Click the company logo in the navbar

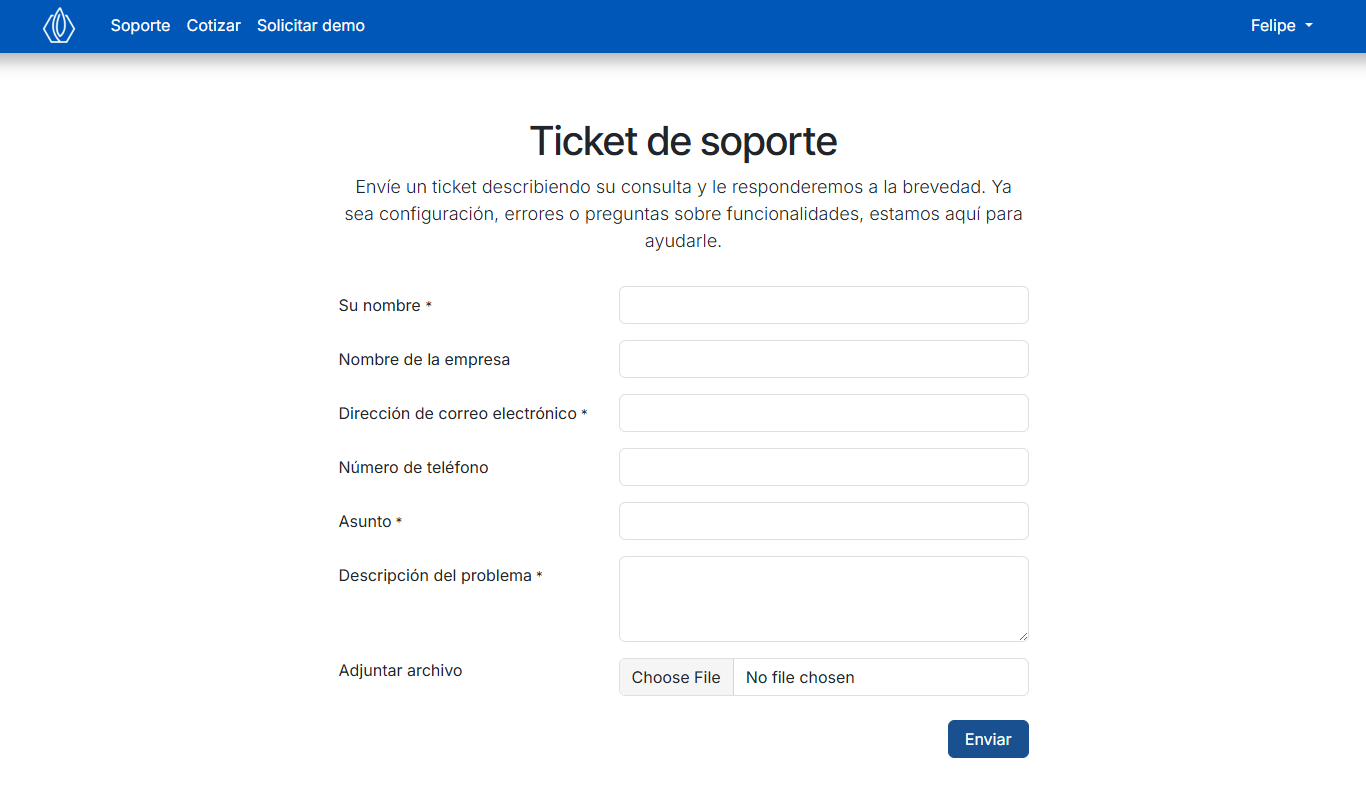pos(58,26)
